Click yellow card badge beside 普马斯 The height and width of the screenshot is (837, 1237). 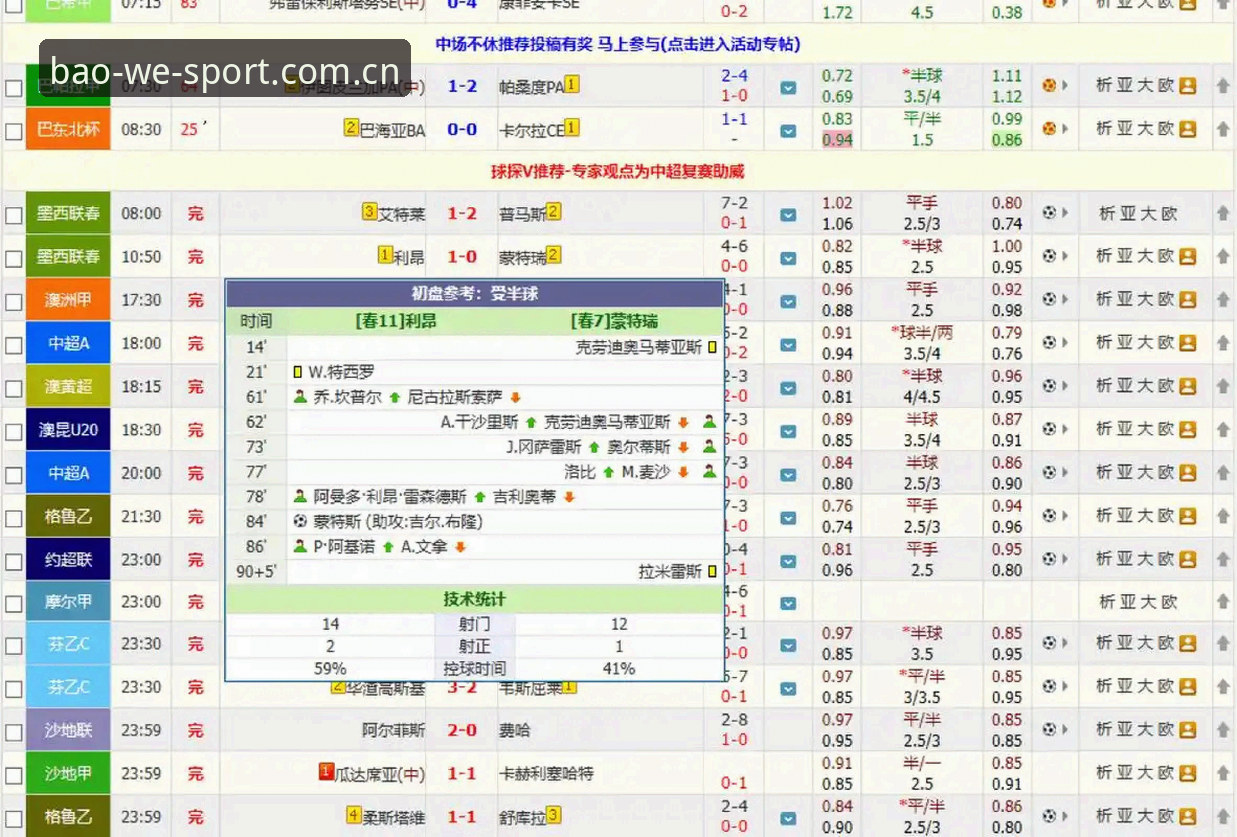pyautogui.click(x=553, y=211)
